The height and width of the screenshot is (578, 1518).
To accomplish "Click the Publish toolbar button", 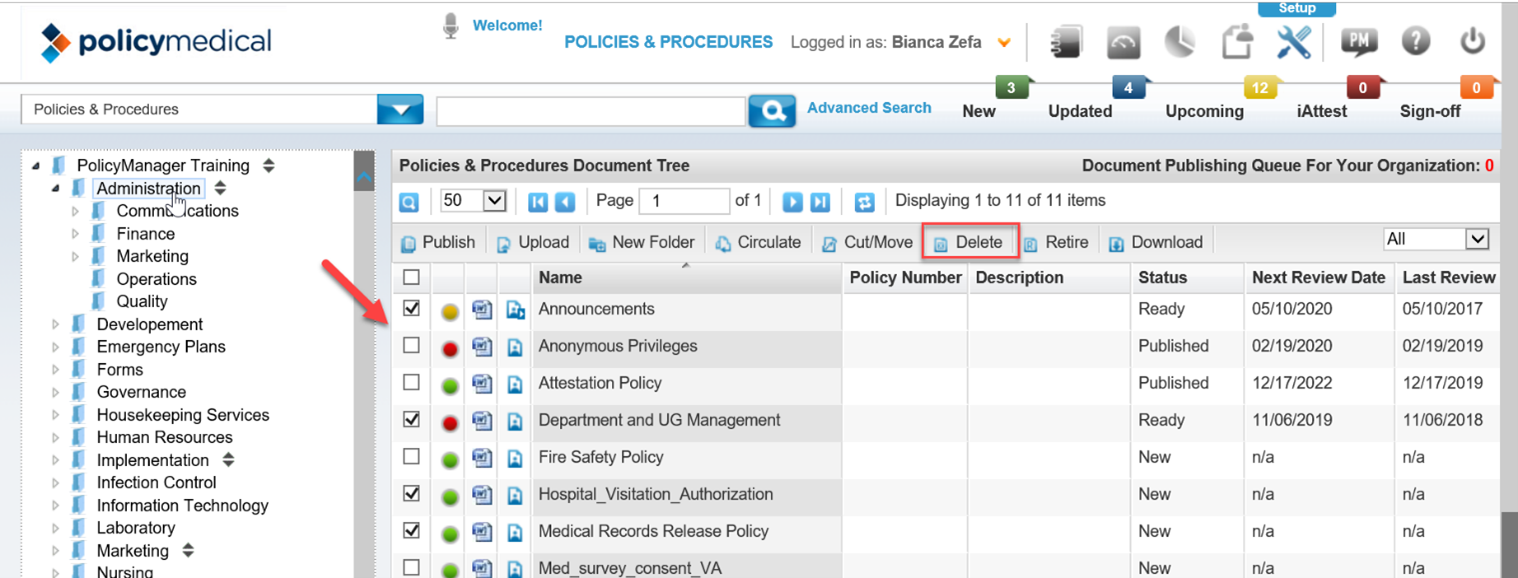I will tap(438, 242).
